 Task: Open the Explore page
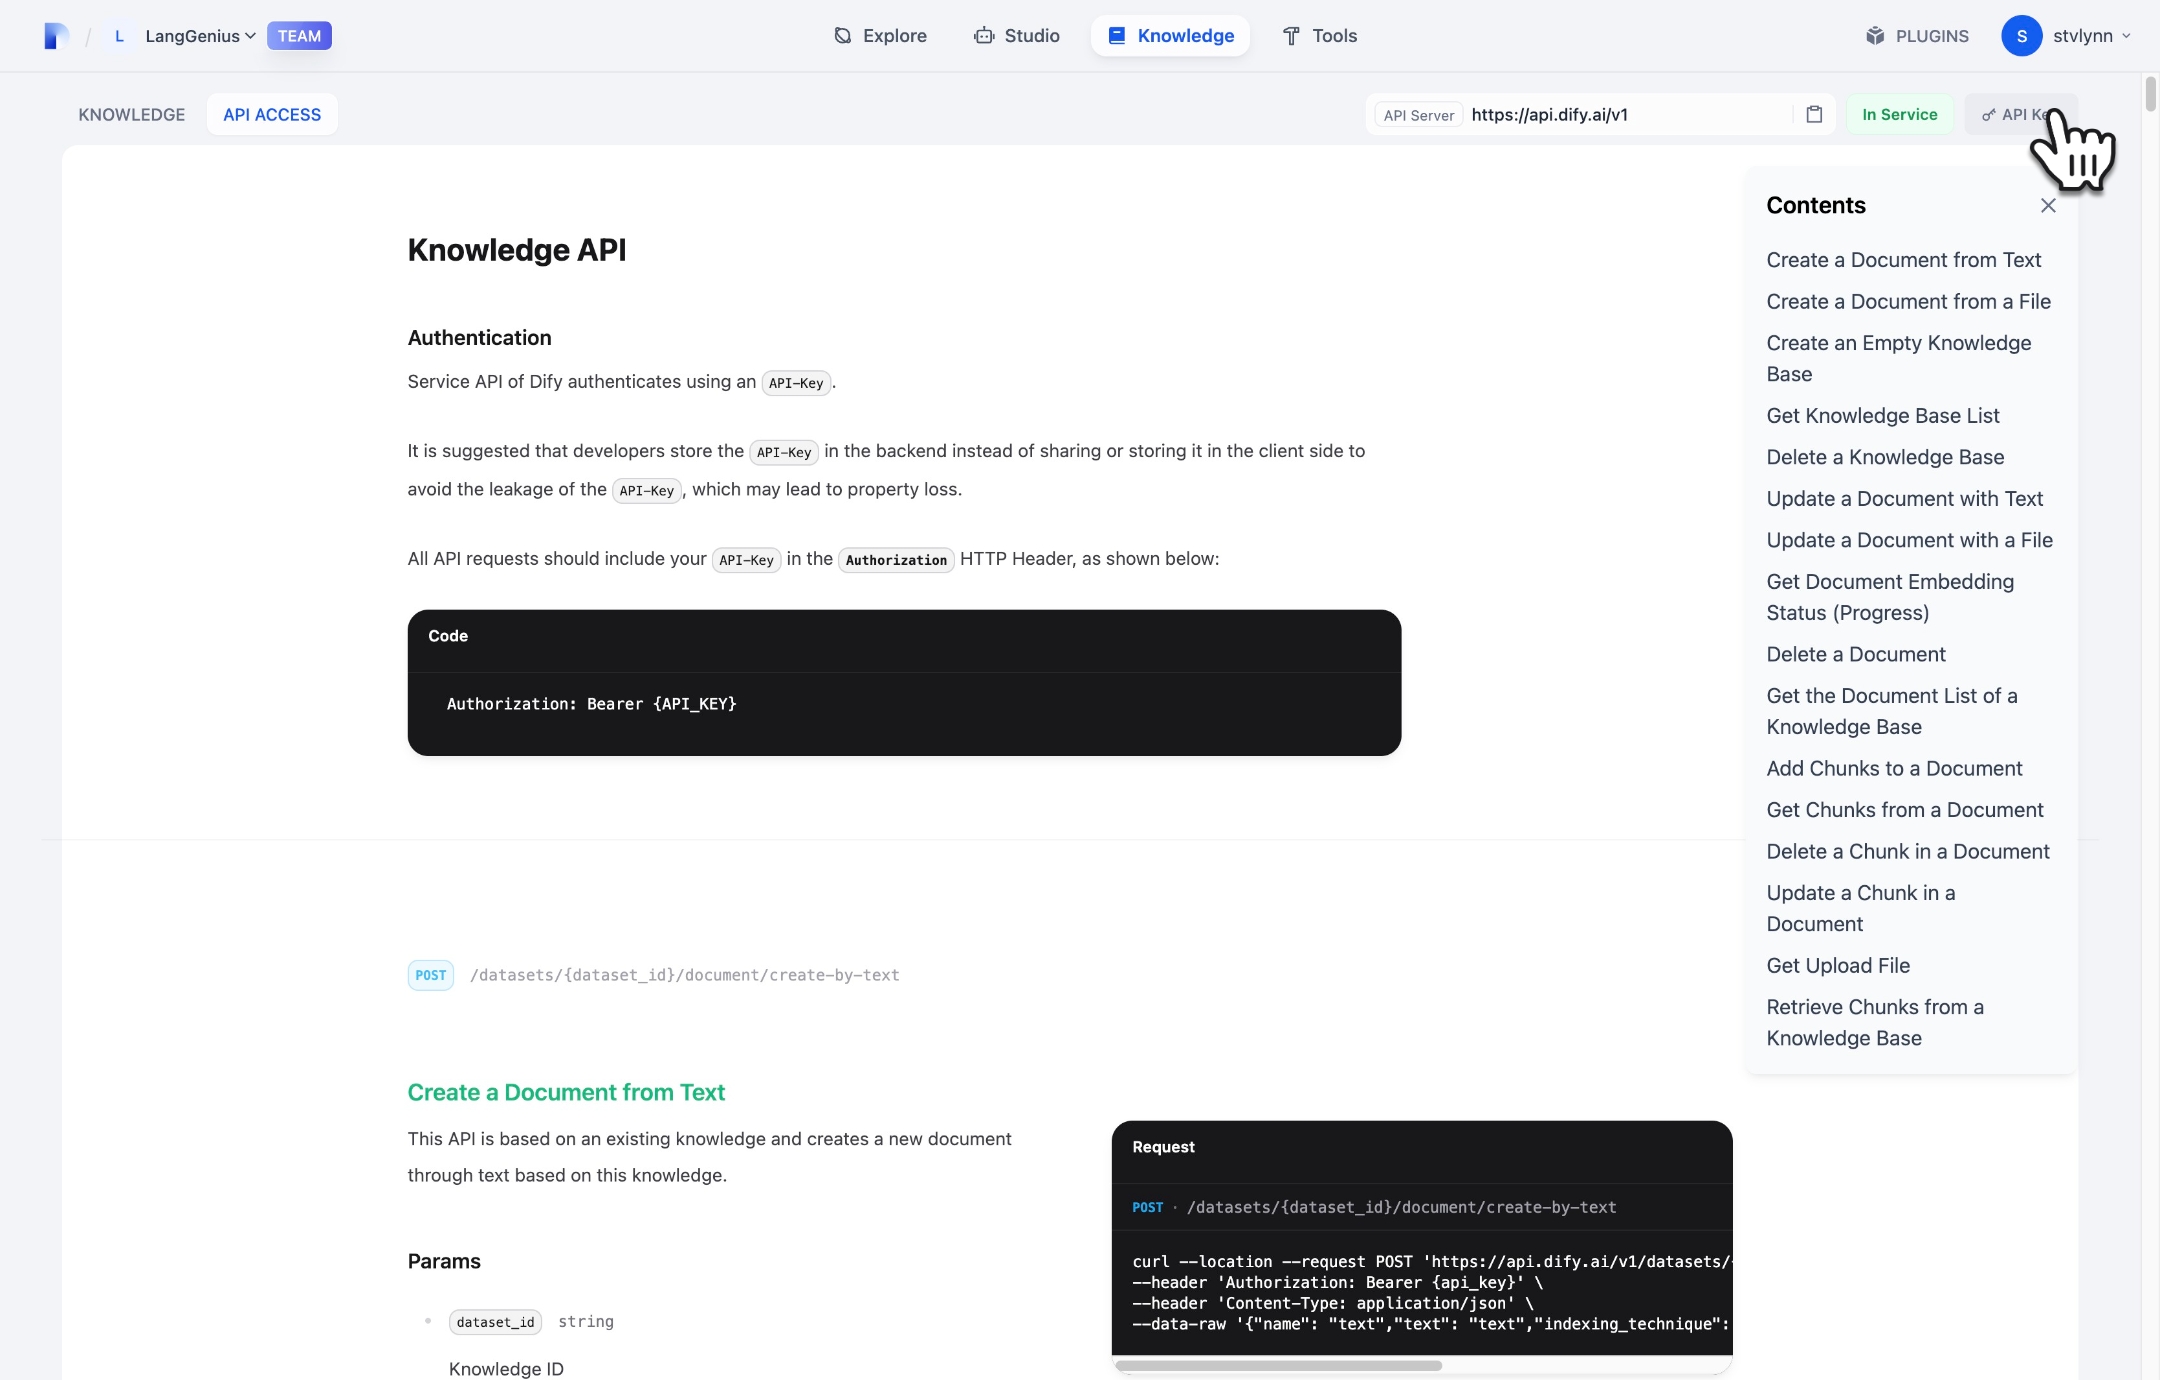point(880,36)
